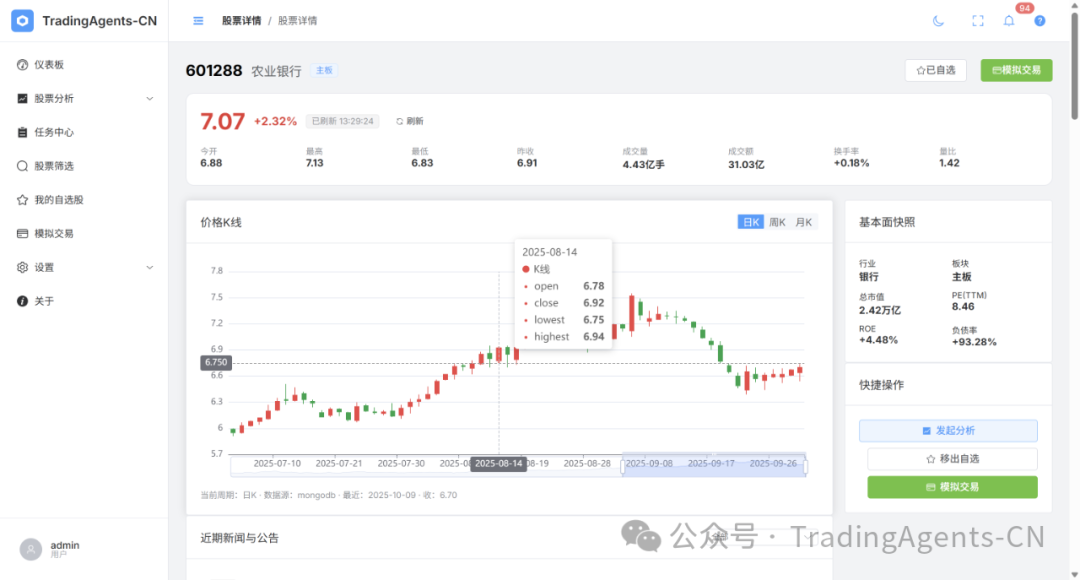Switch chart to 周K weekly view
This screenshot has width=1080, height=580.
pyautogui.click(x=777, y=222)
